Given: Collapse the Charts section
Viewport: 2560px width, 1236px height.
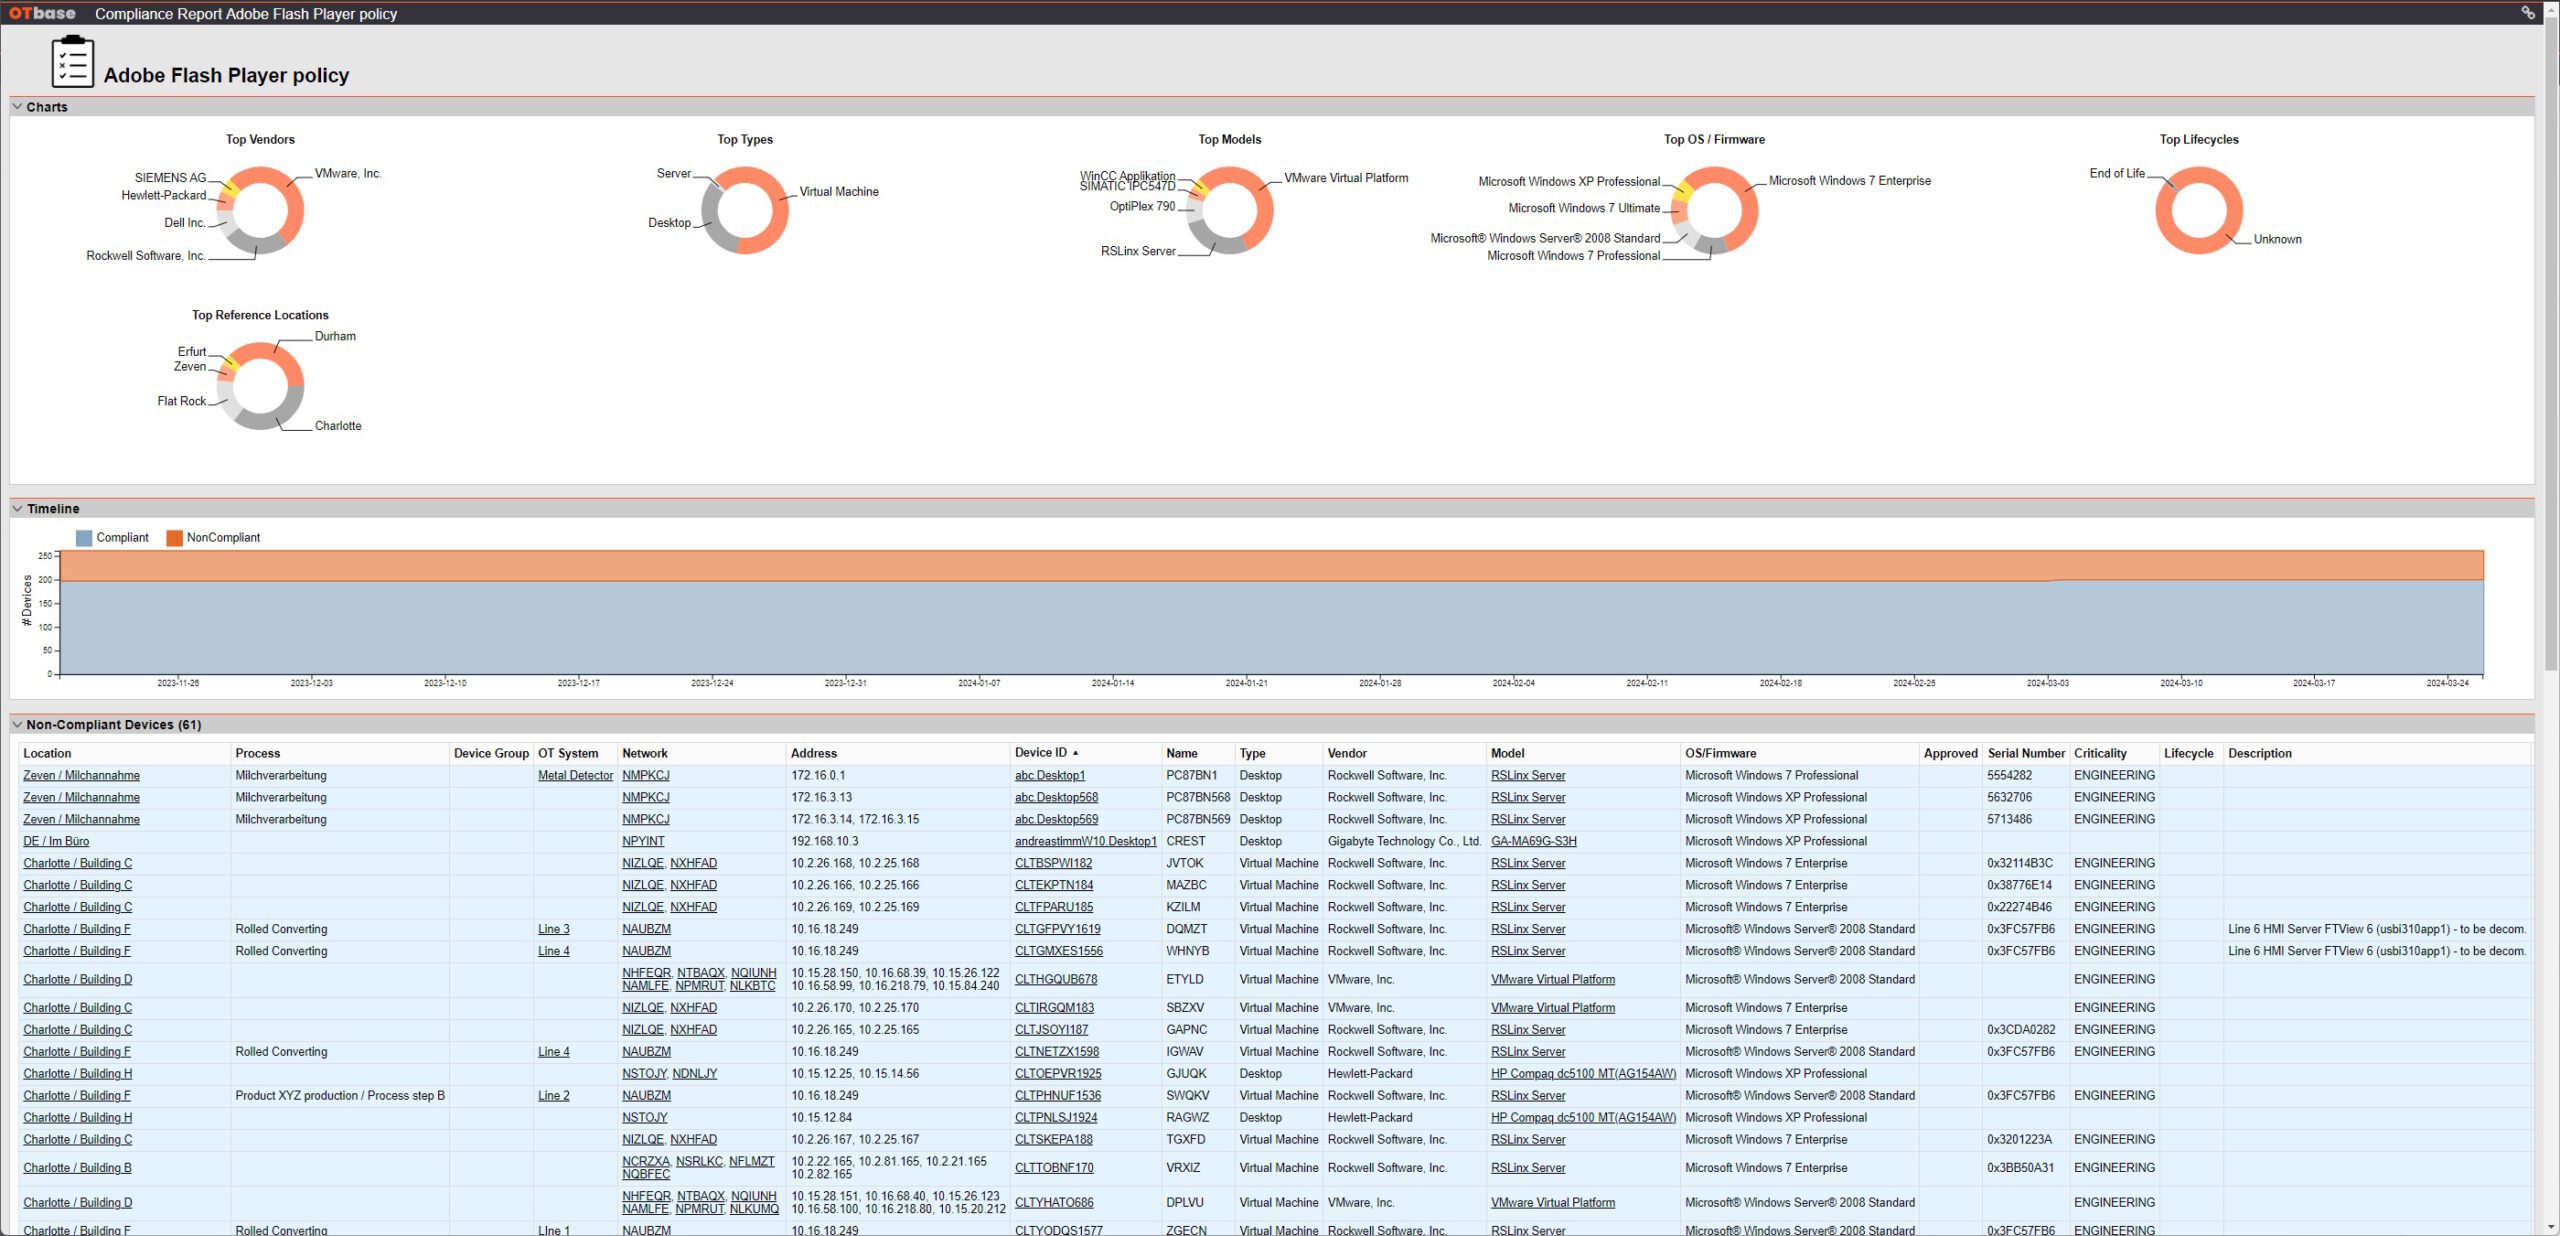Looking at the screenshot, I should (17, 107).
